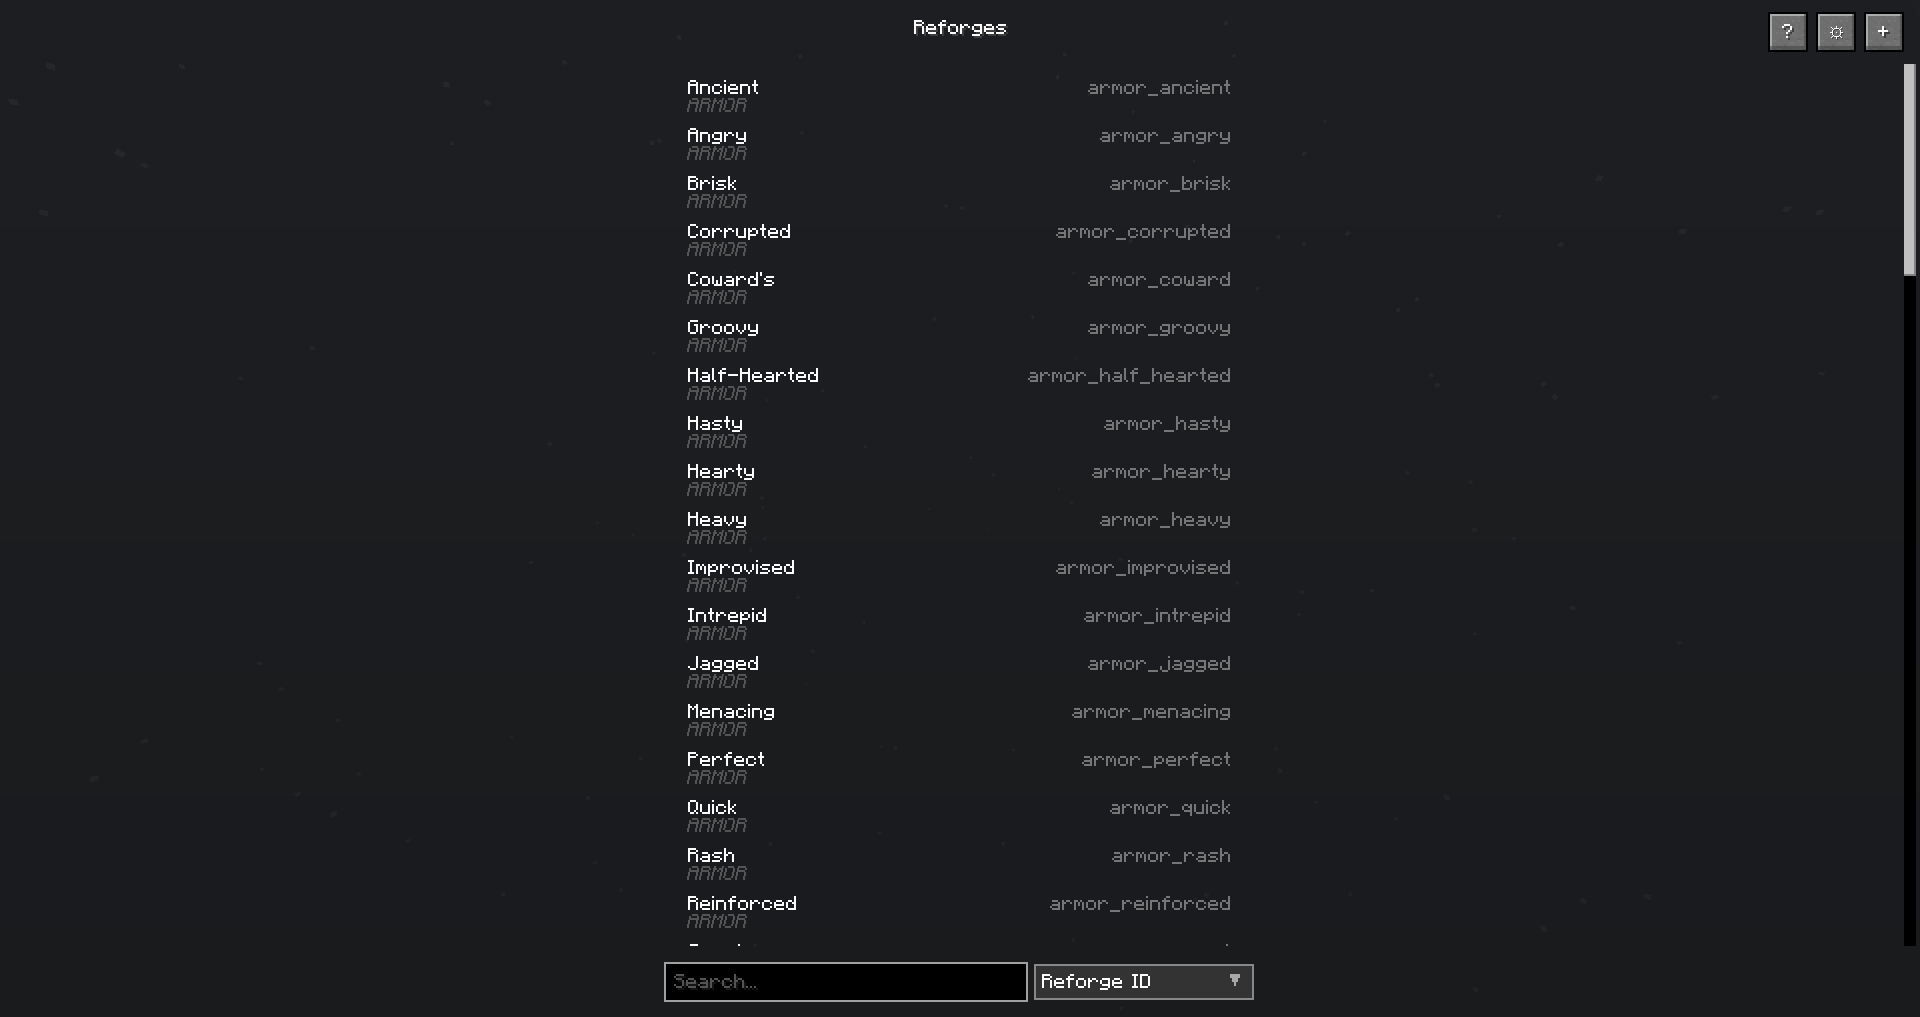Select the Half-Hearted reforge entry
Screen dimensions: 1920x1017
point(959,384)
